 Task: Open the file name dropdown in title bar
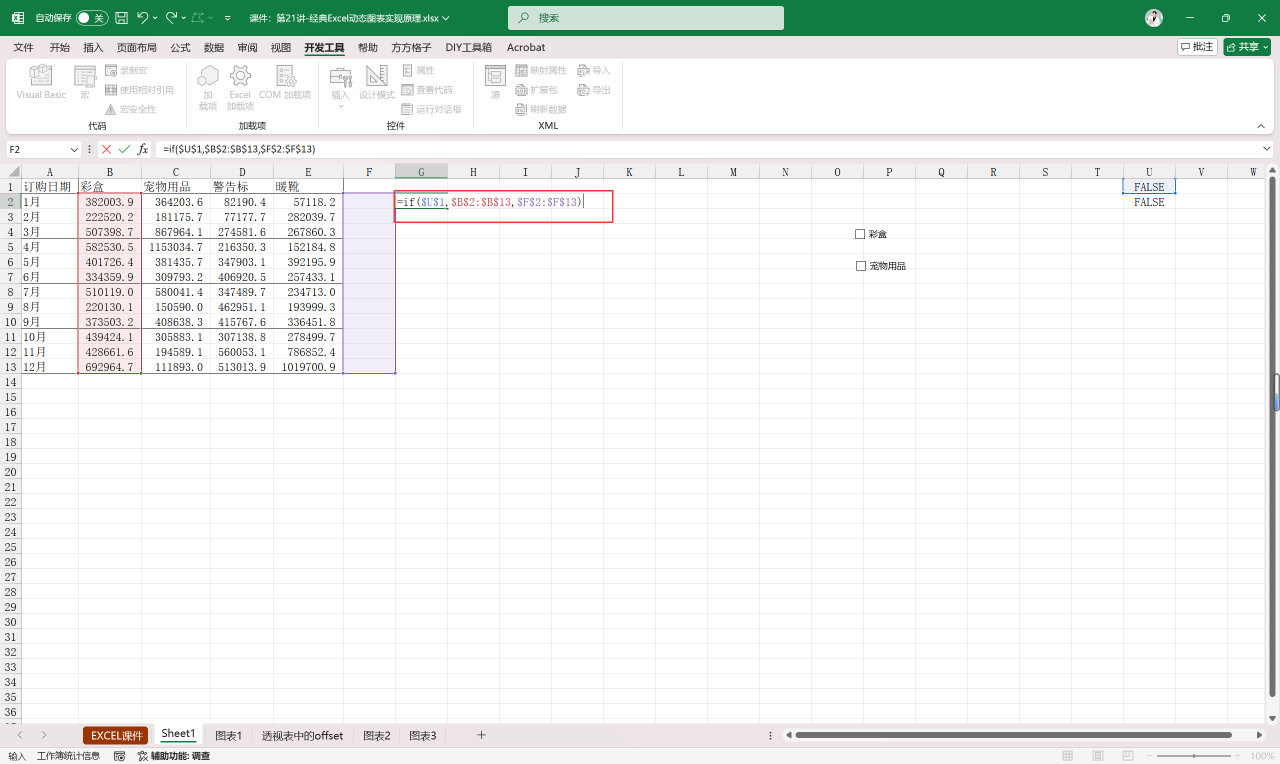(x=445, y=18)
